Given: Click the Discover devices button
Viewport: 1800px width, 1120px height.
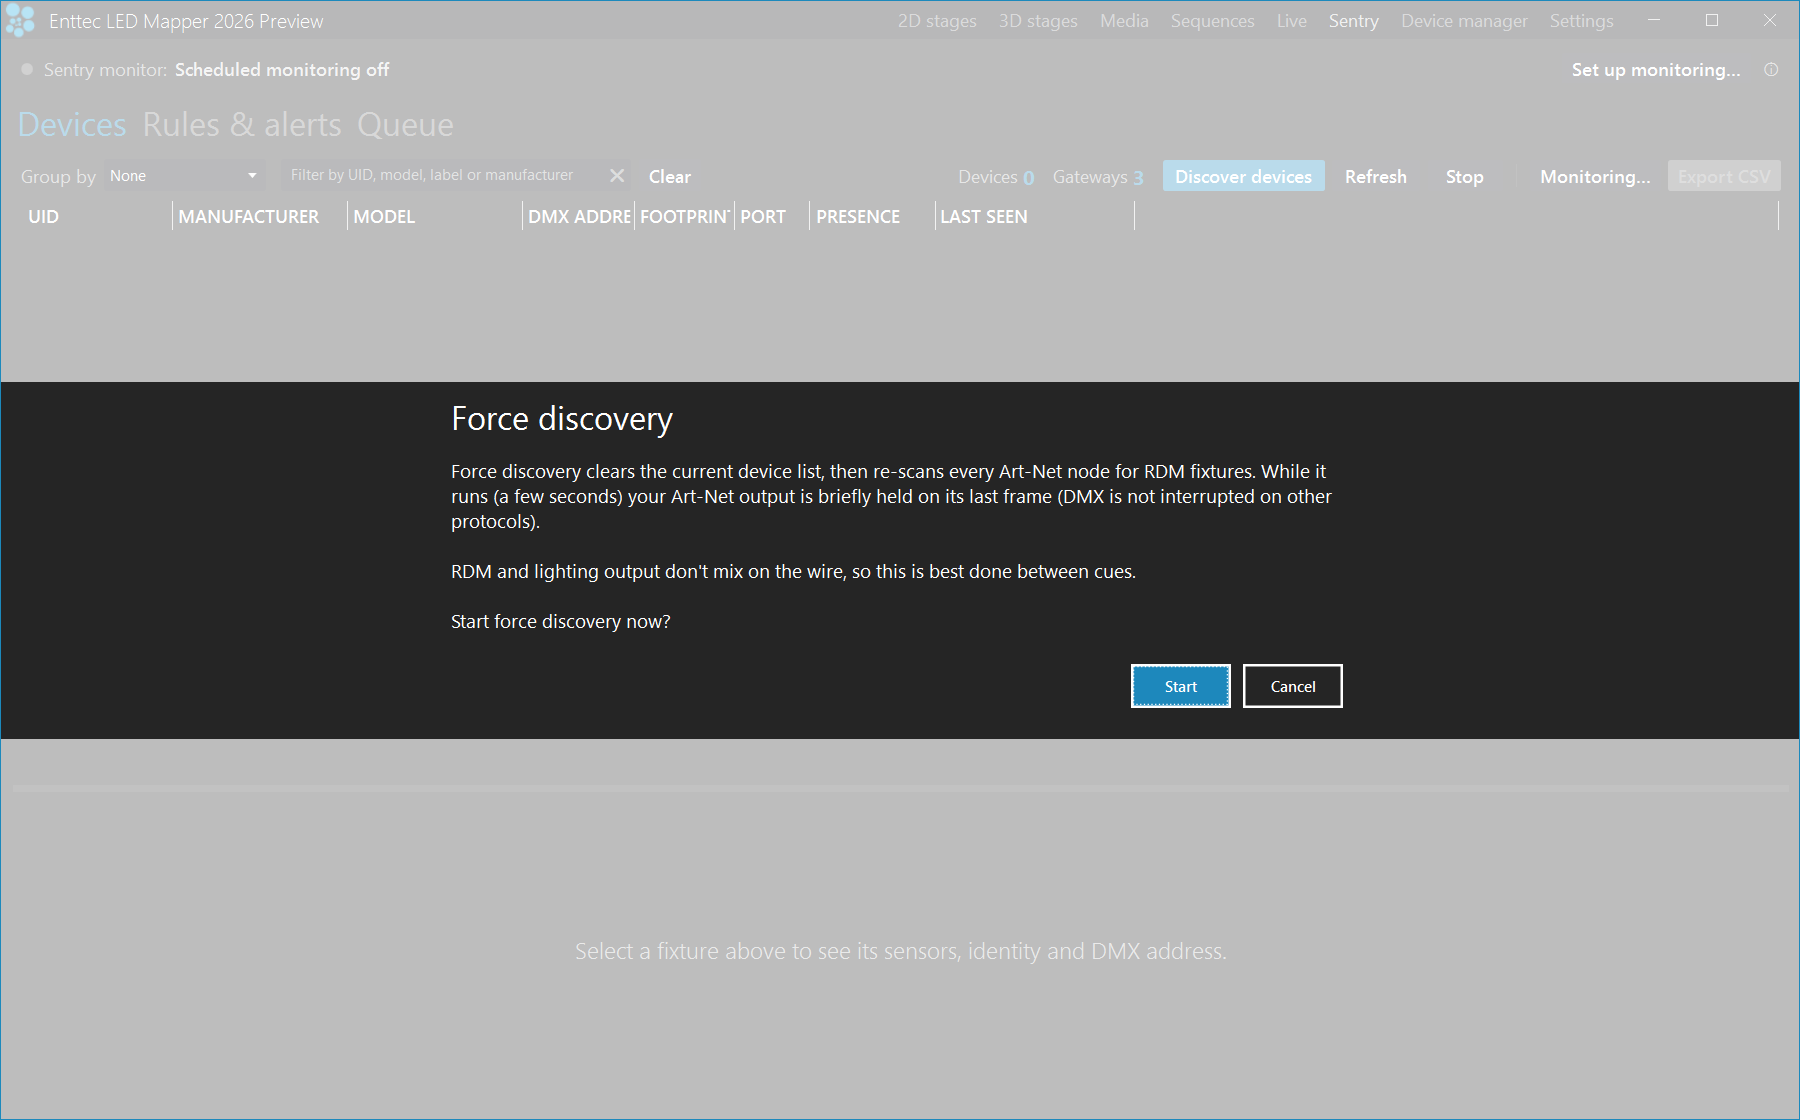Looking at the screenshot, I should pyautogui.click(x=1243, y=176).
